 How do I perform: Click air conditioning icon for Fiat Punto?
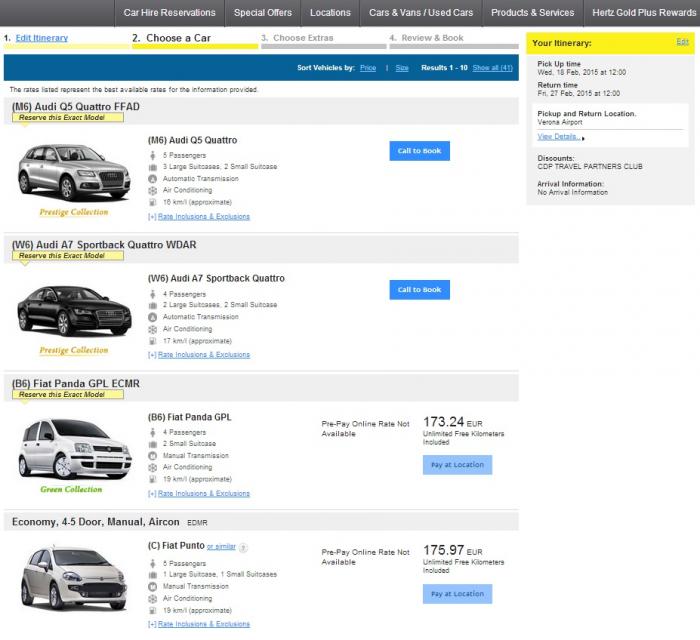coord(153,598)
